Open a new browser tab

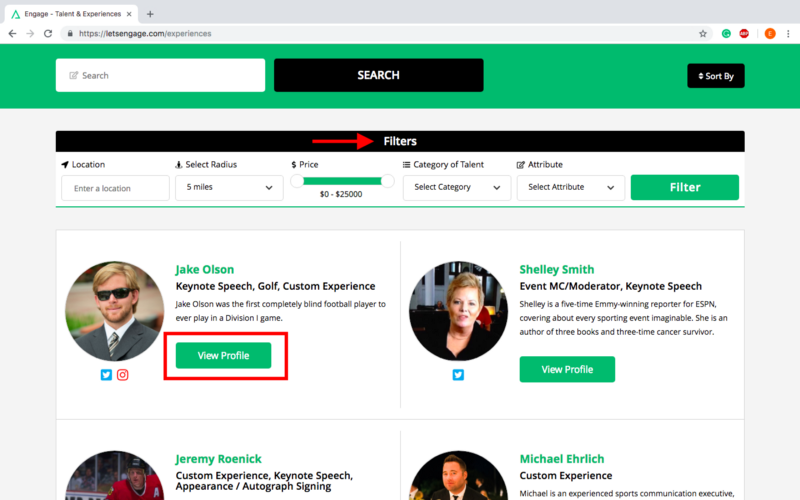tap(150, 14)
